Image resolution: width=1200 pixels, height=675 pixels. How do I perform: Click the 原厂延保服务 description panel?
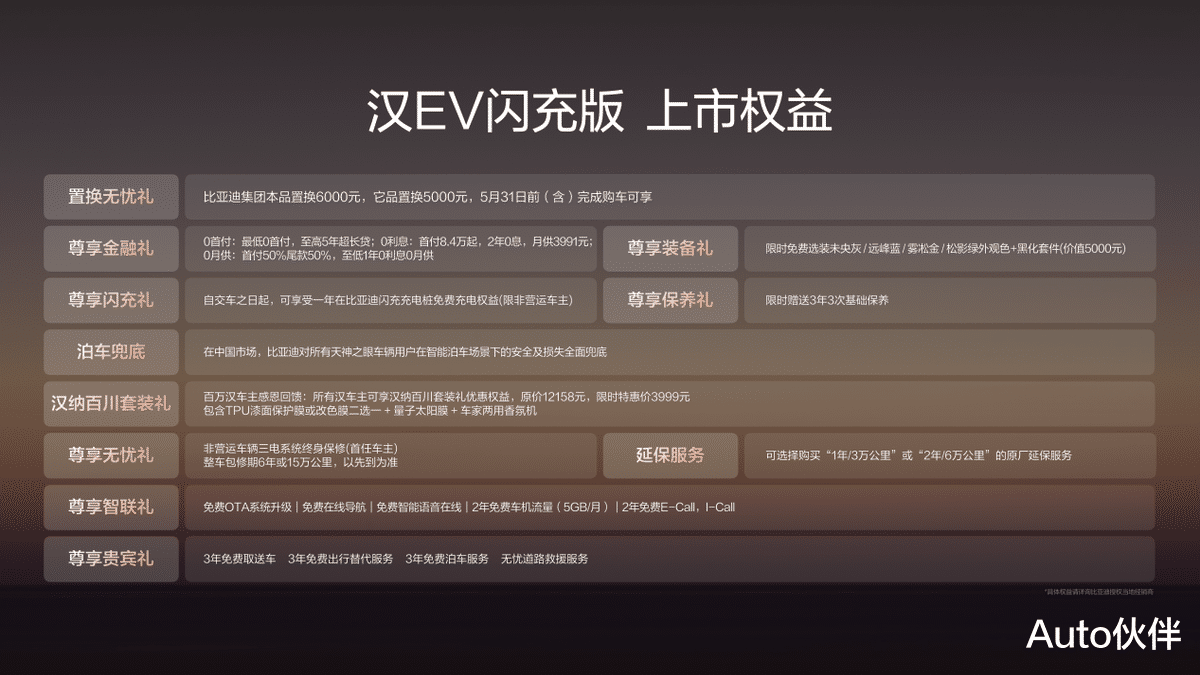point(950,455)
